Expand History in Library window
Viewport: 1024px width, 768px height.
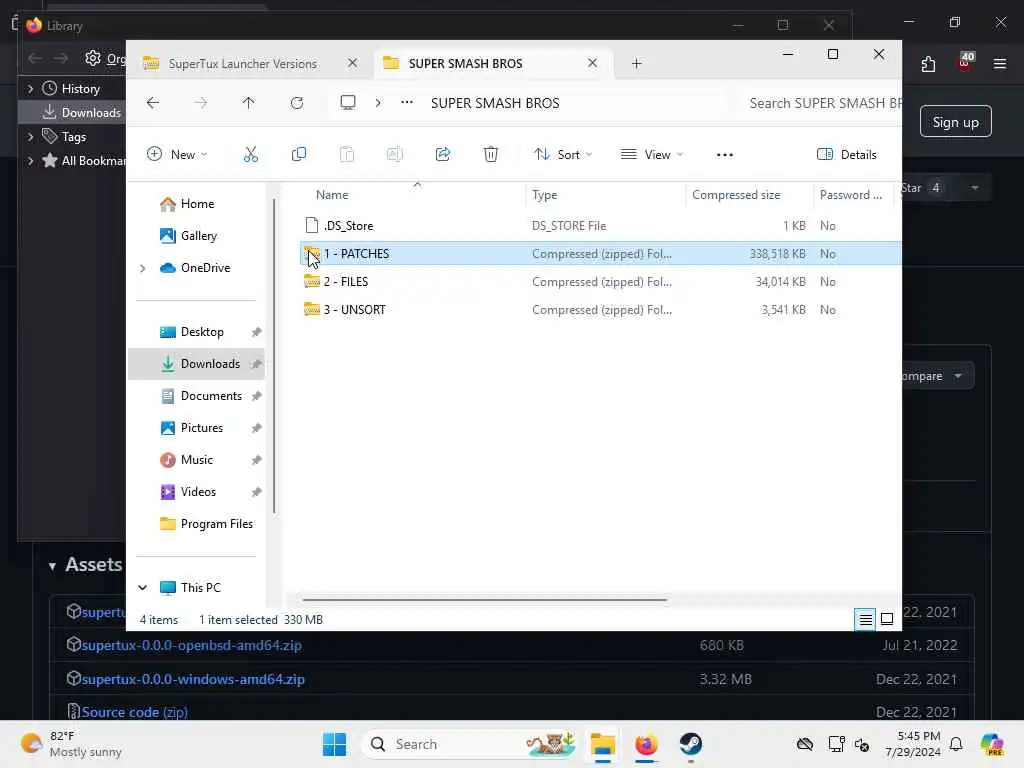[x=30, y=88]
